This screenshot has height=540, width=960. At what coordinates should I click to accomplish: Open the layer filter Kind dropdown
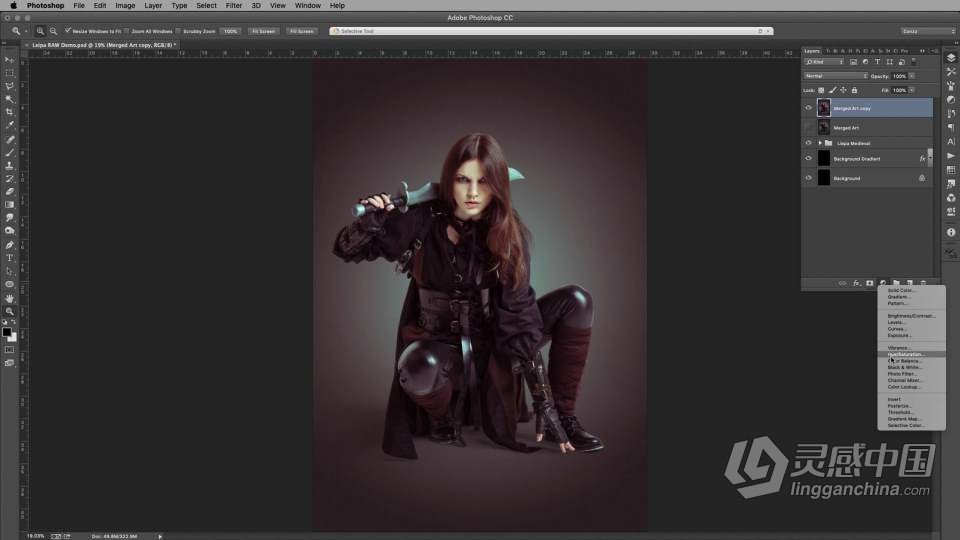824,62
